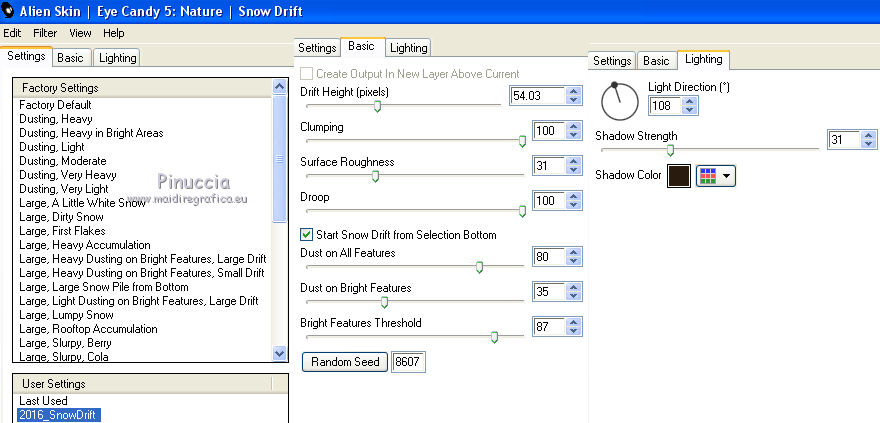This screenshot has width=880, height=423.
Task: Open the View menu
Action: coord(80,33)
